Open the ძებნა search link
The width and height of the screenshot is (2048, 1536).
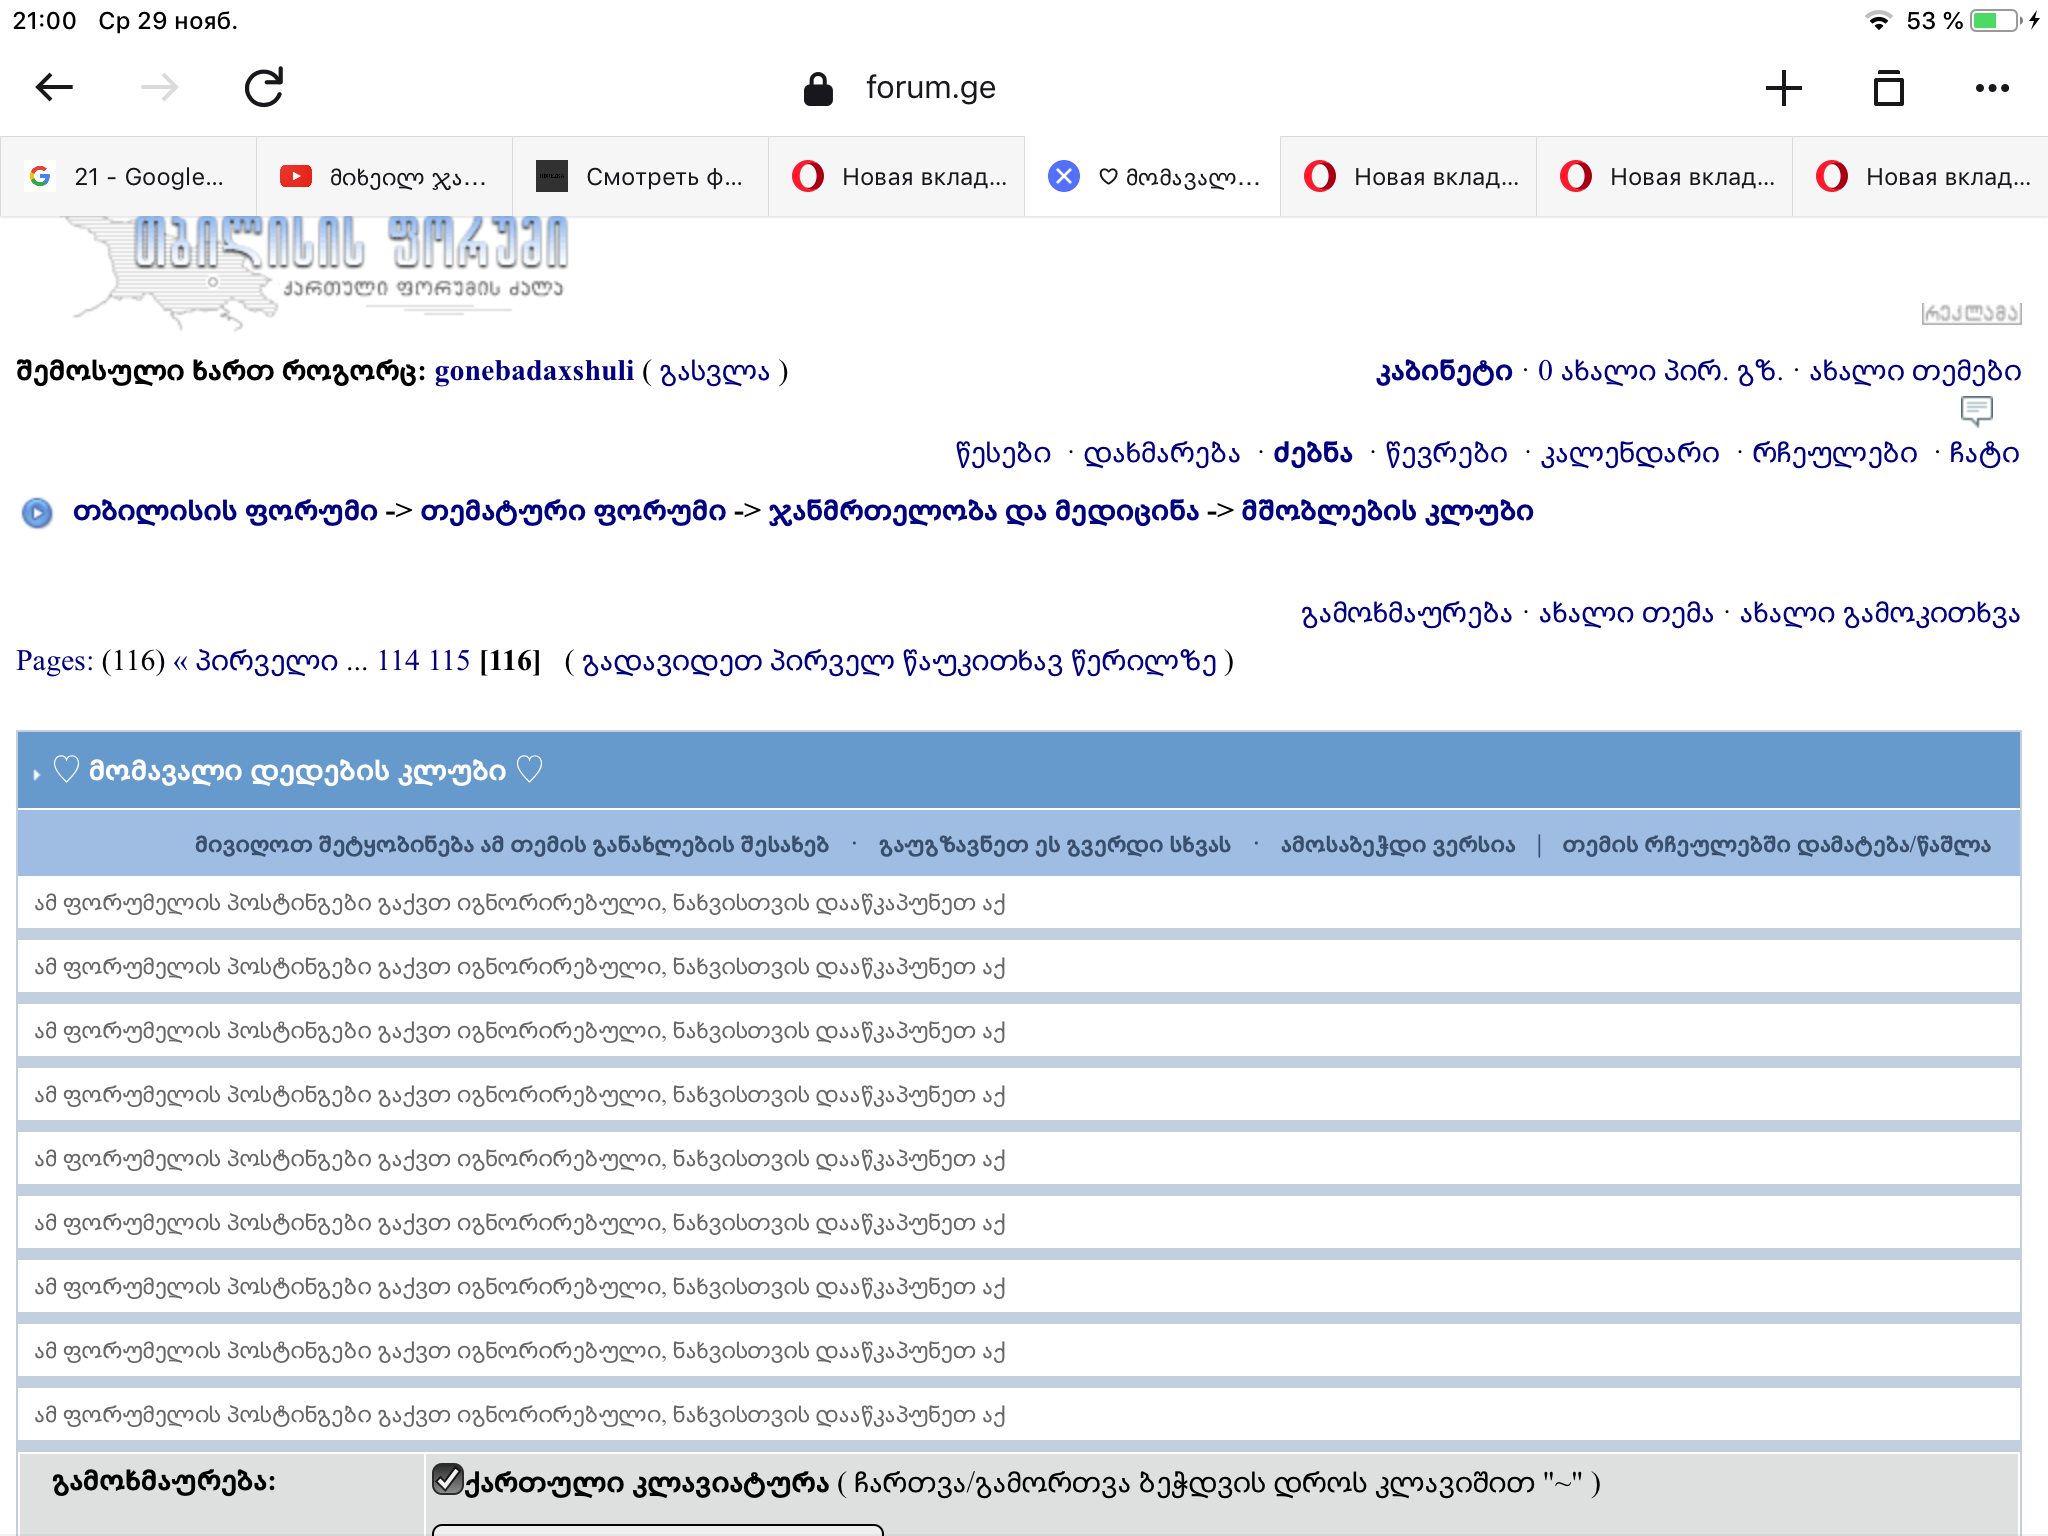point(1312,454)
